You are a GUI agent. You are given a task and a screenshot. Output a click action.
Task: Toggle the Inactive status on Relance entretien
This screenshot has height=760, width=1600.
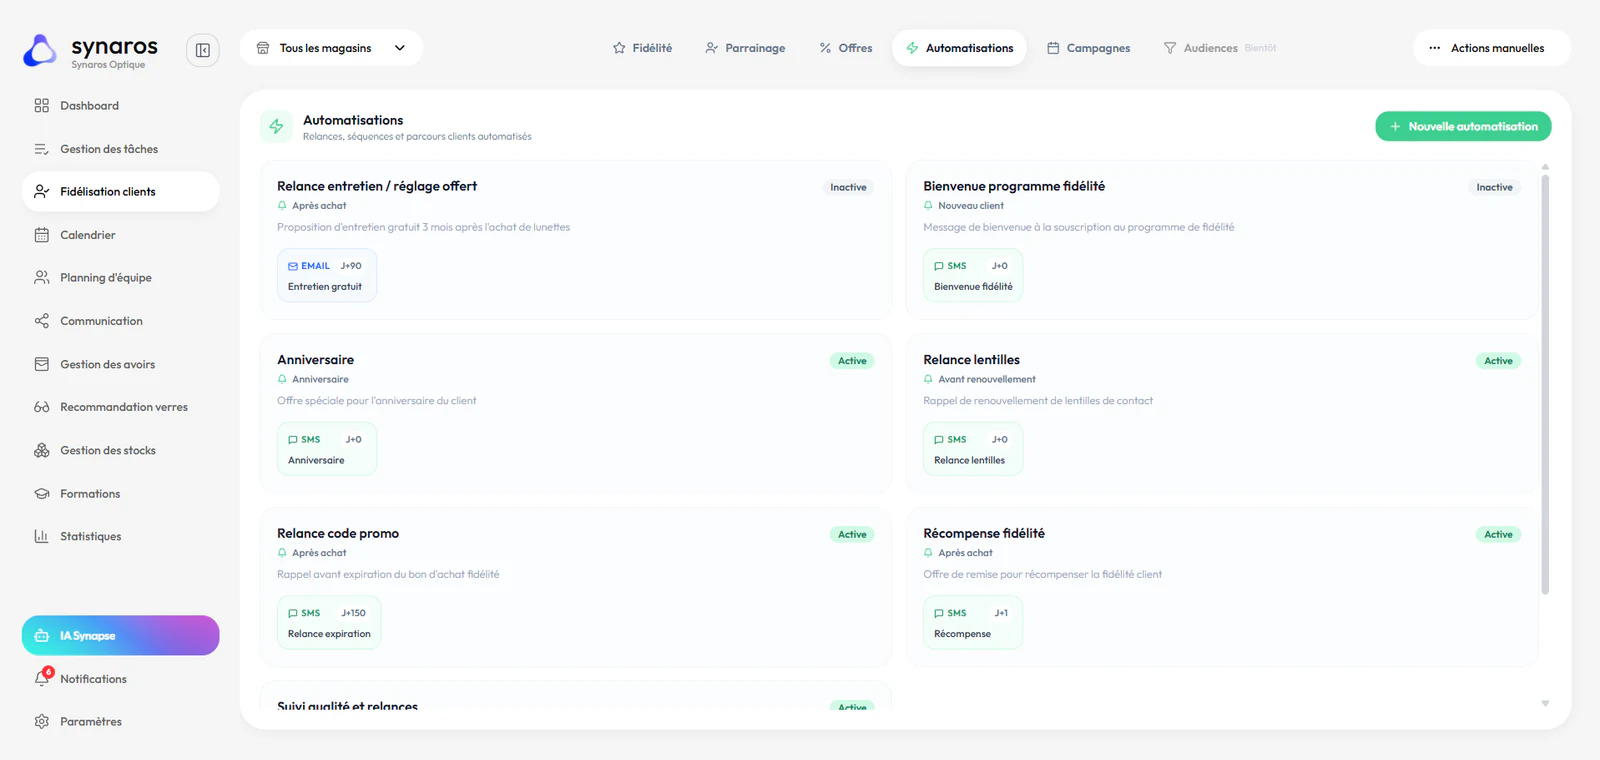coord(848,188)
